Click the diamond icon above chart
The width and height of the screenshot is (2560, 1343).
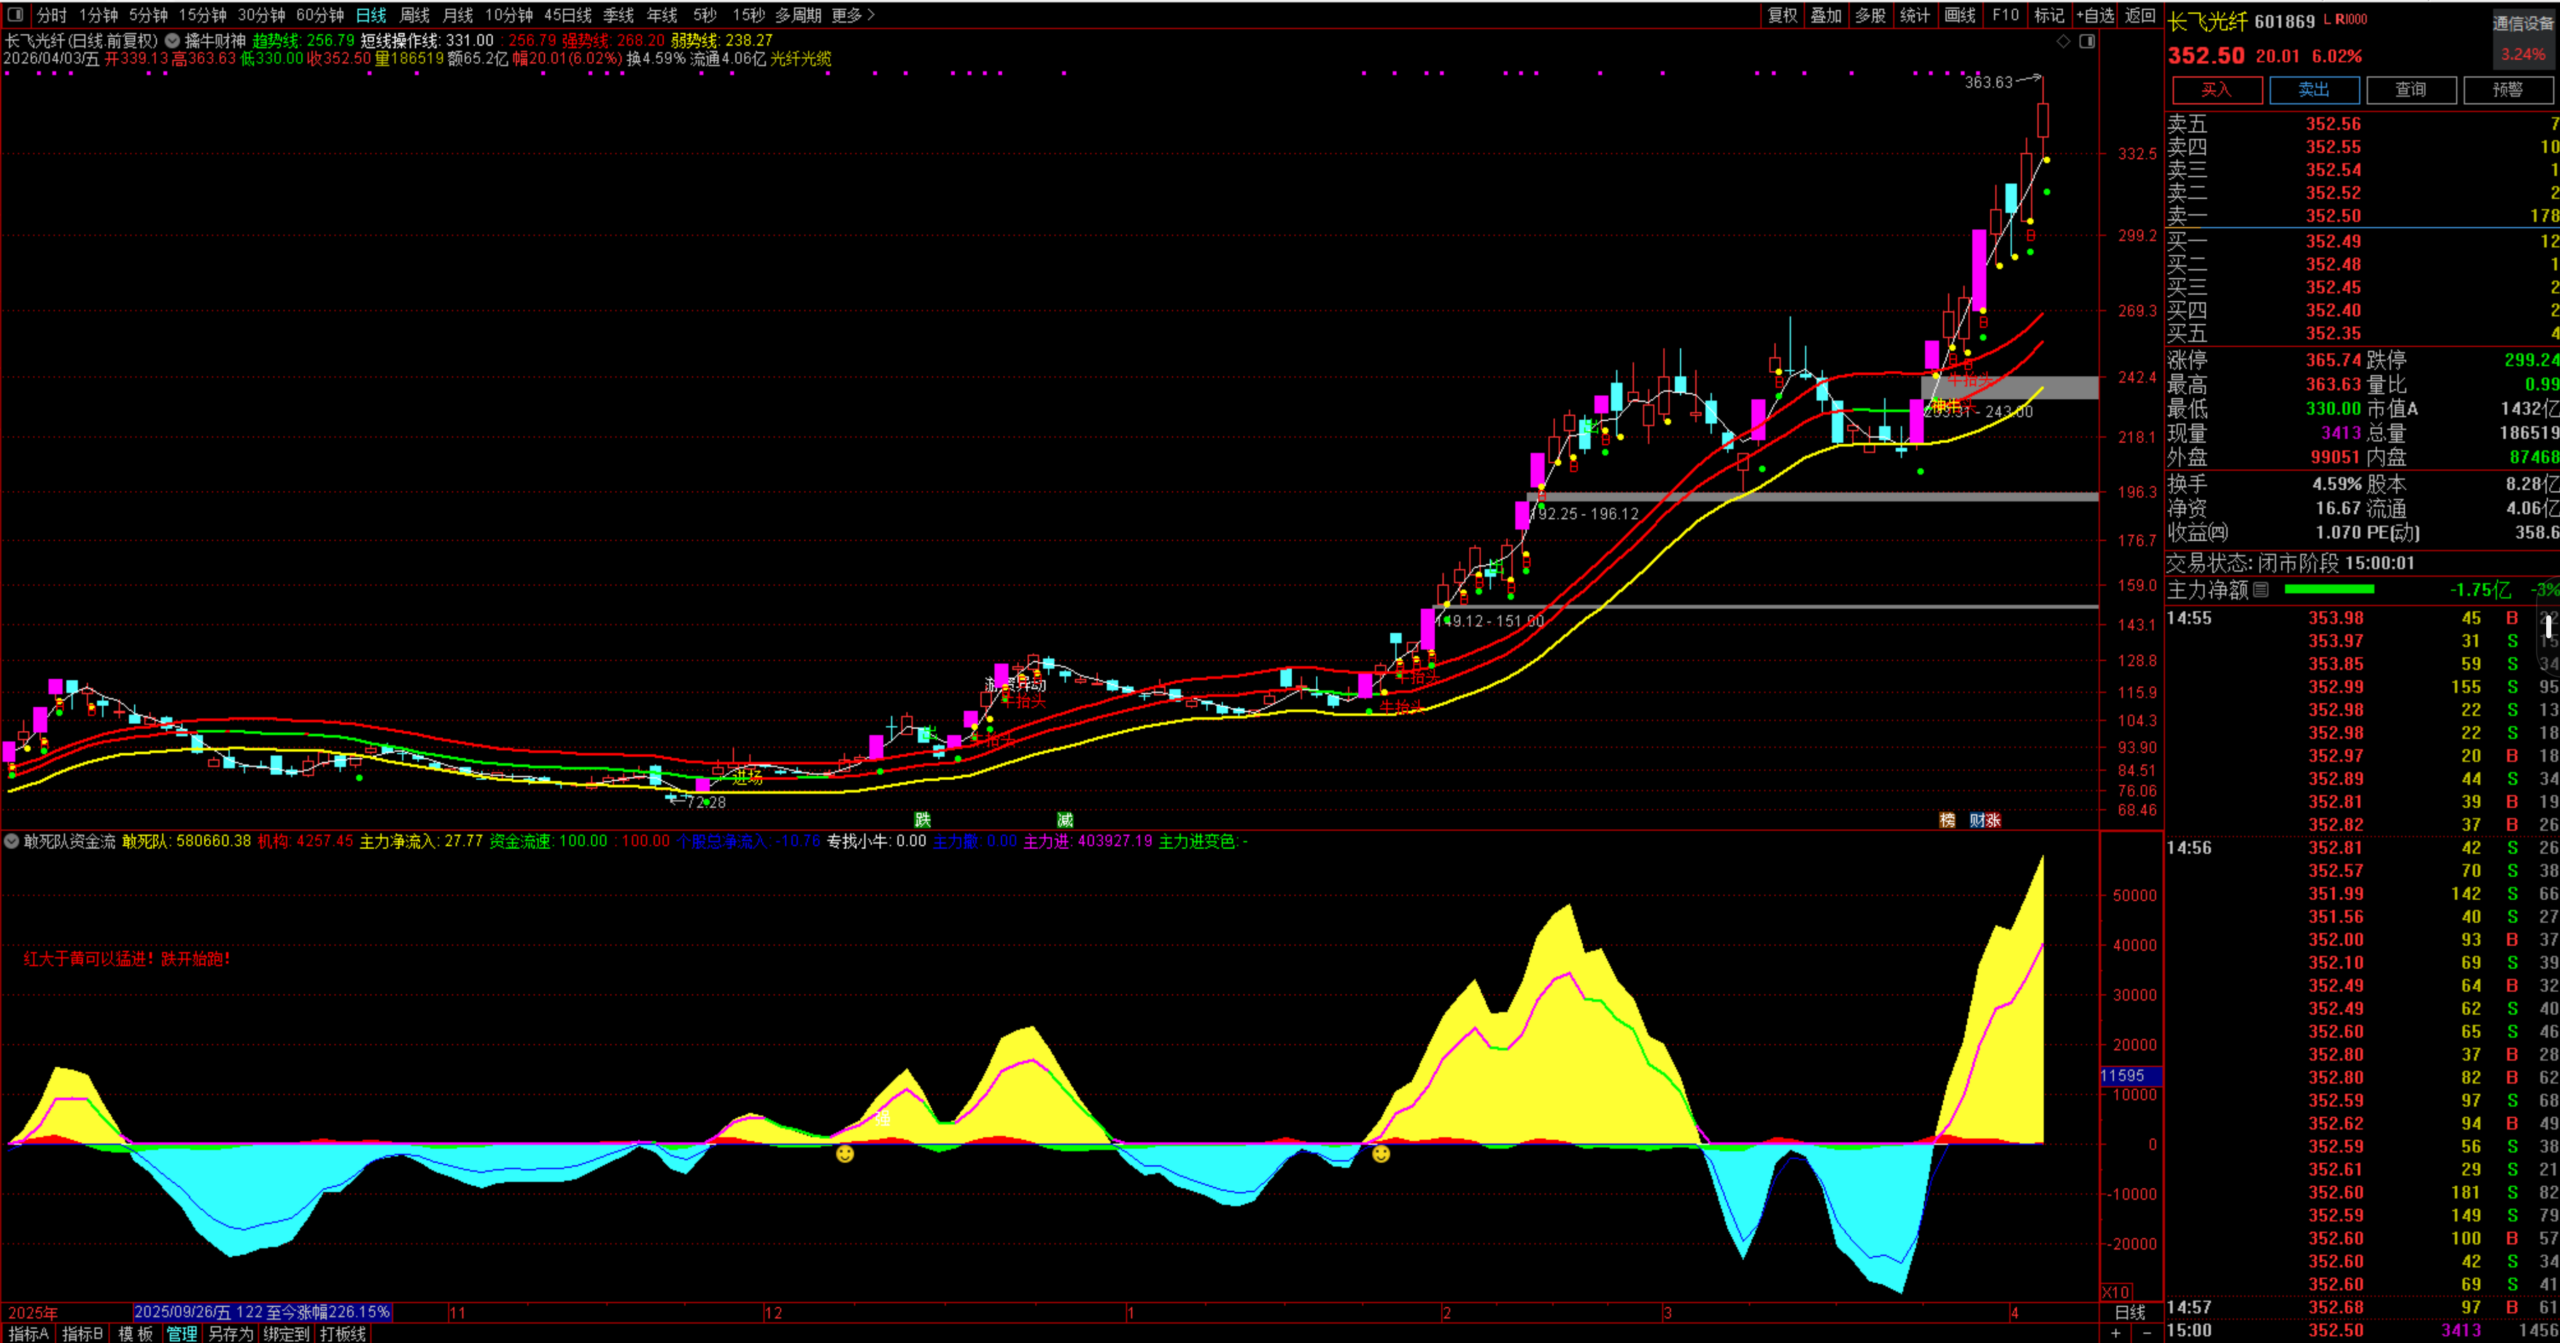(x=2063, y=41)
